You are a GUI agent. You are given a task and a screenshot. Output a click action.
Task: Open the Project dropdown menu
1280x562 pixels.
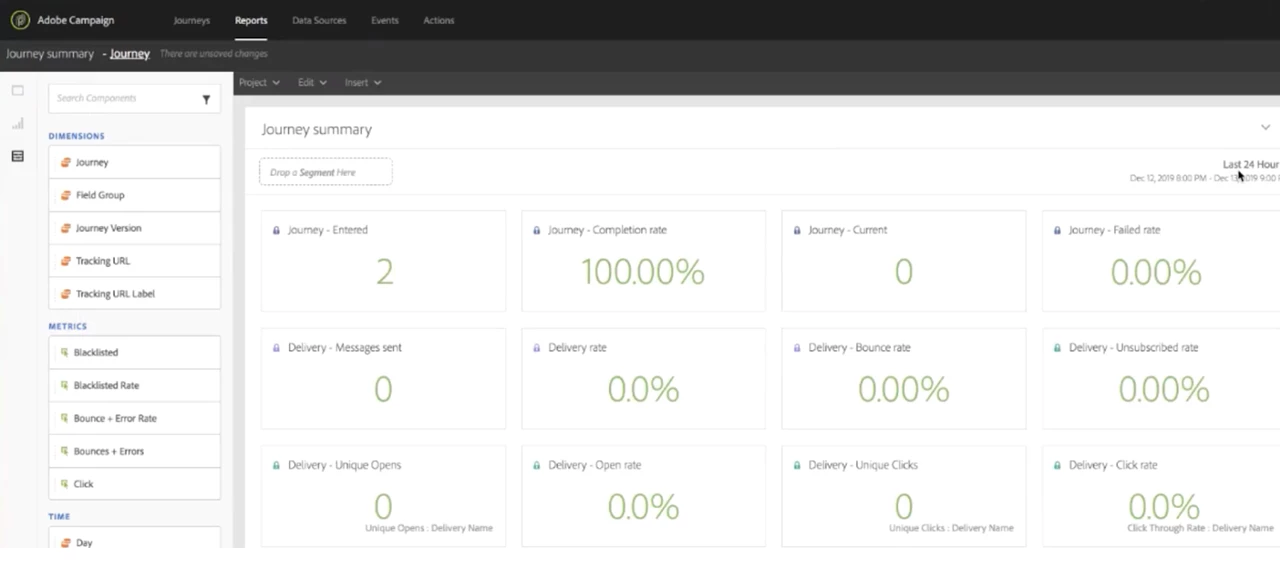click(259, 82)
